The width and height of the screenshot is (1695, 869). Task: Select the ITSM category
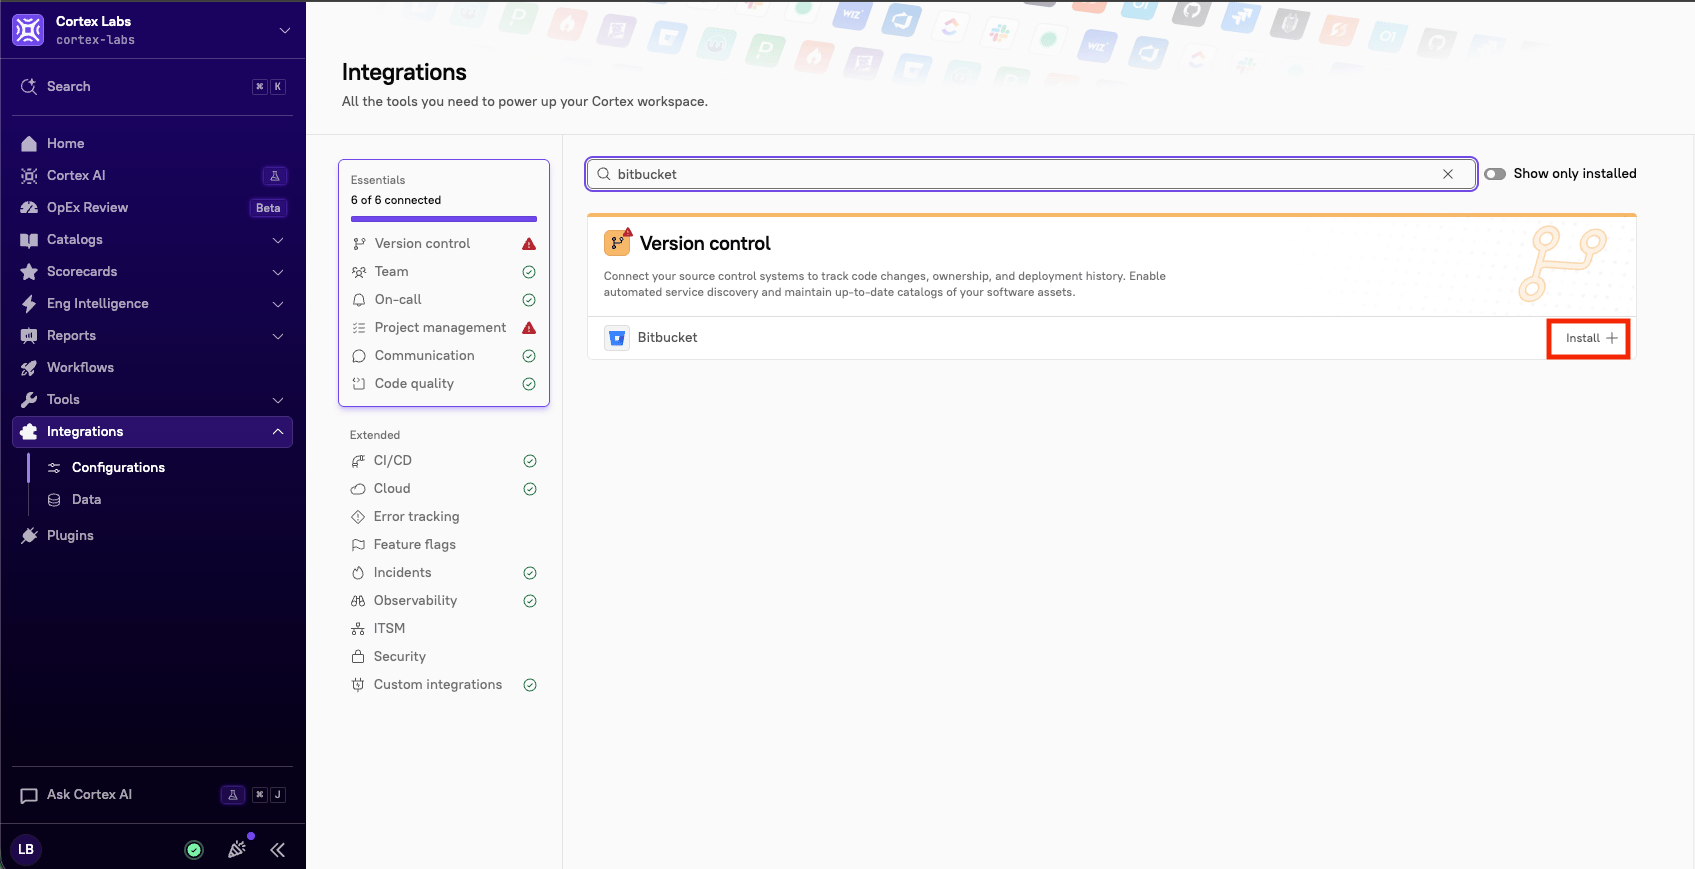[444, 629]
